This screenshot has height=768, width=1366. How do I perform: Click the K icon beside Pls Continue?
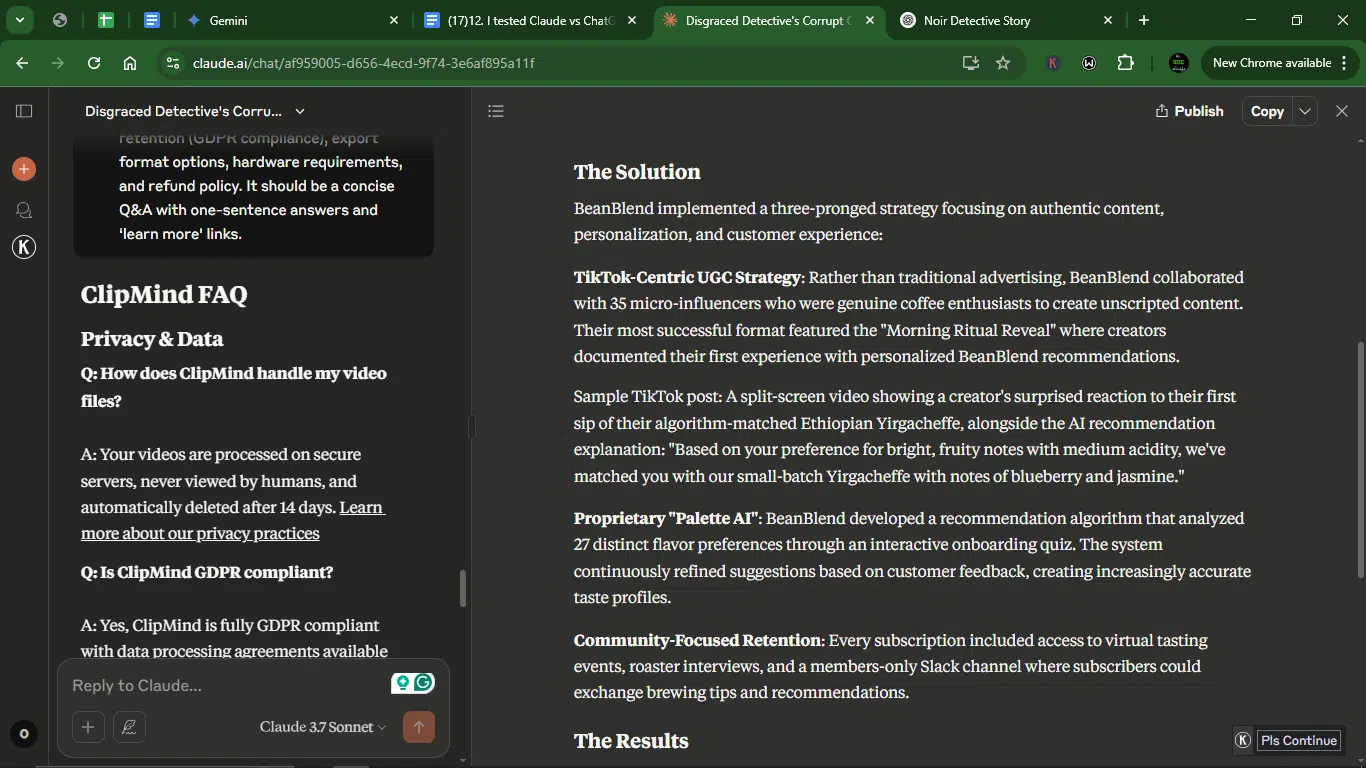[x=1243, y=740]
